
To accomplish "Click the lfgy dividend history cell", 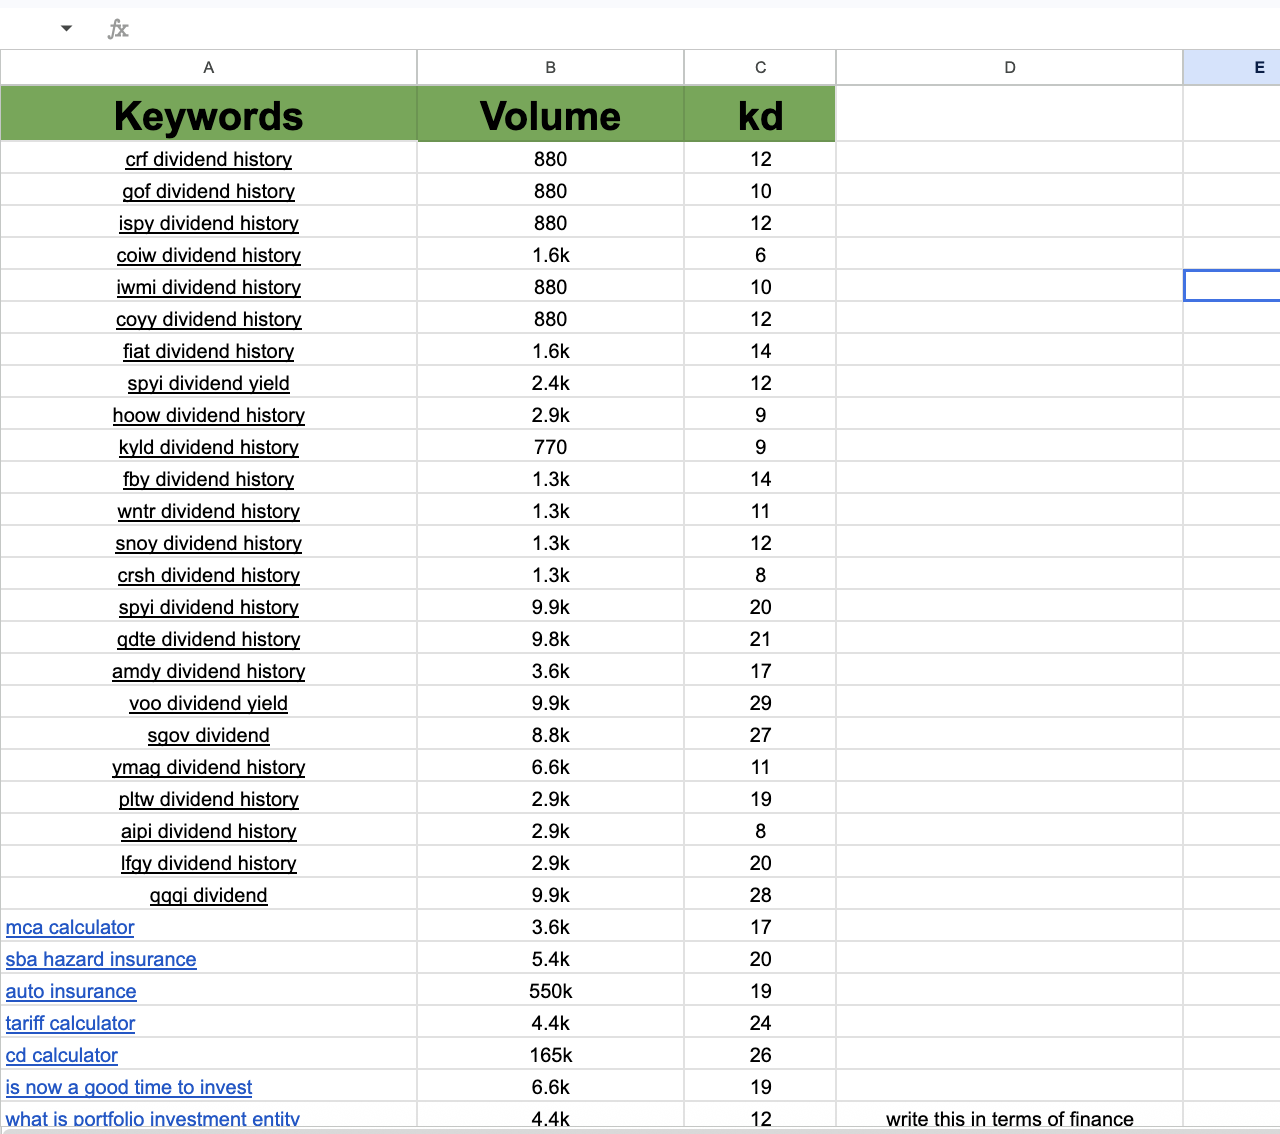I will pyautogui.click(x=209, y=863).
